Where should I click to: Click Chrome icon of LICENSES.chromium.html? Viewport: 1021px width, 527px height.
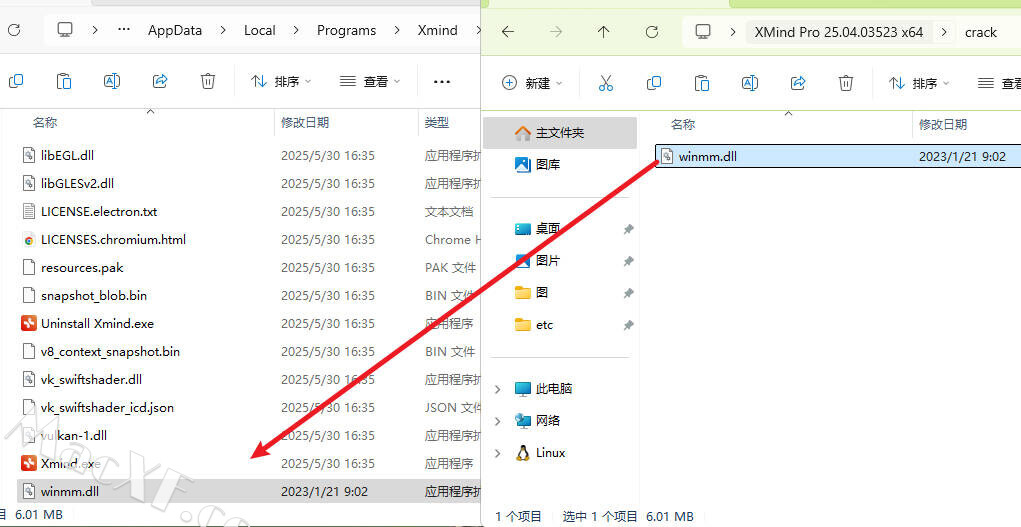pos(29,240)
